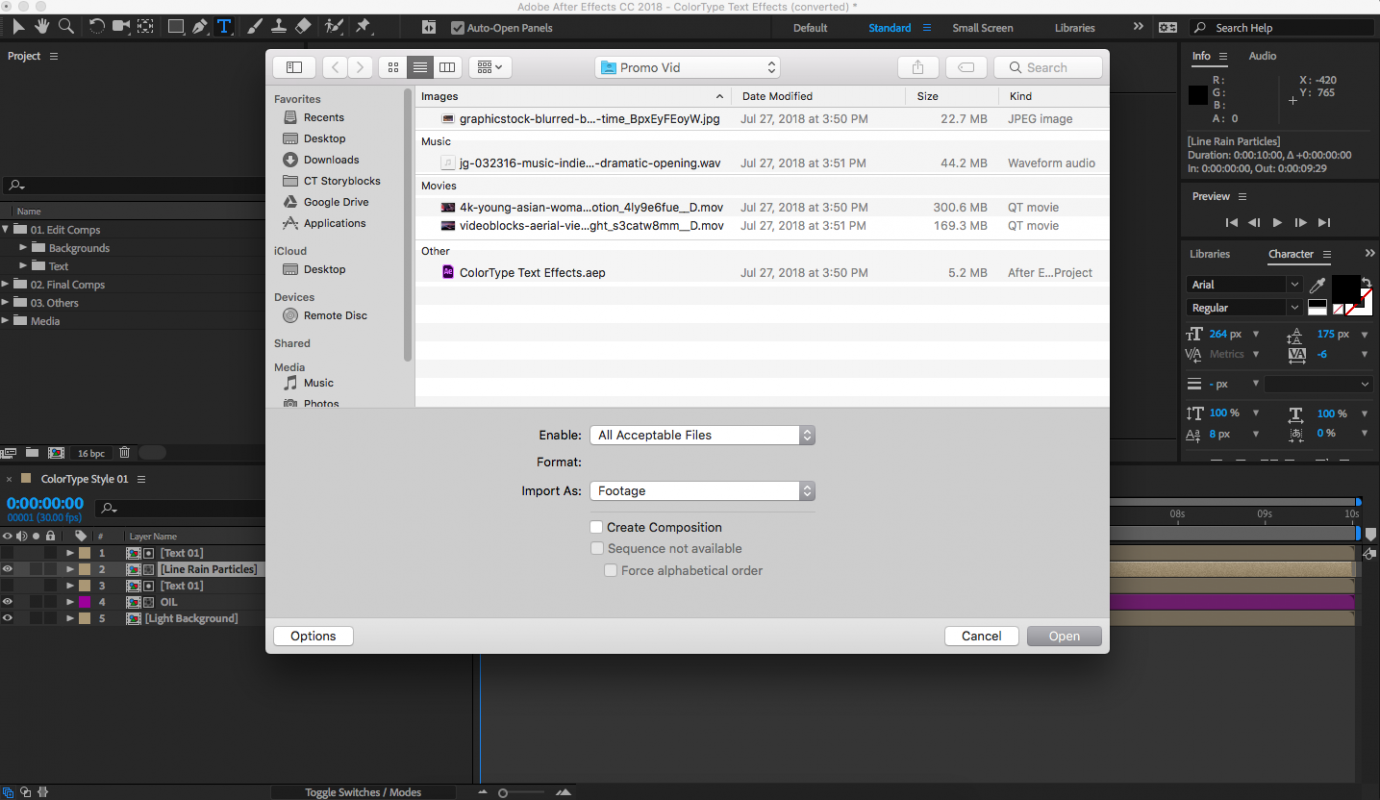Click the Sync Settings icon beside Search Help

(1167, 28)
